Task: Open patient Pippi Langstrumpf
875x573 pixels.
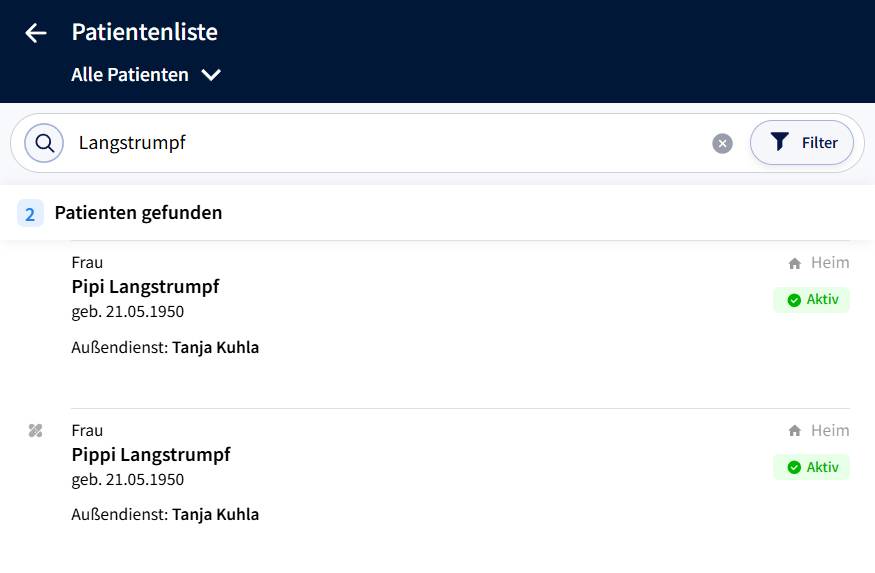Action: coord(151,455)
